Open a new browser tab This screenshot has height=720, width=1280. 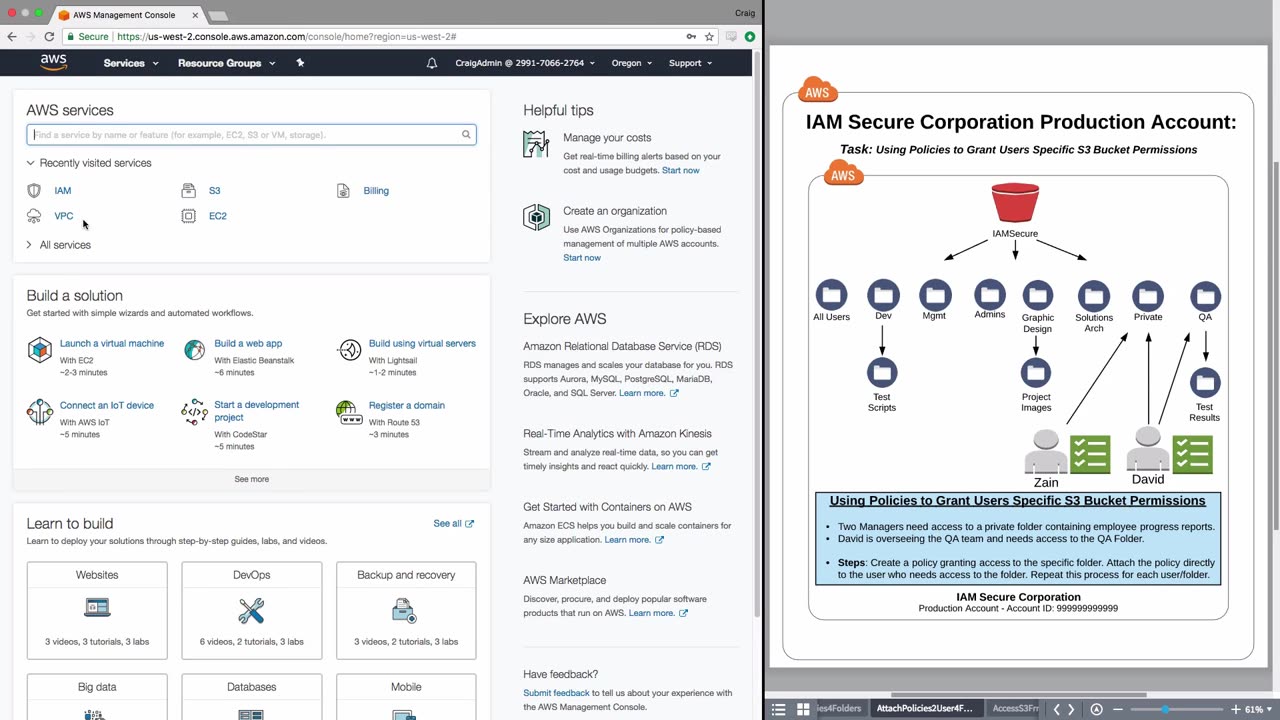(x=218, y=16)
